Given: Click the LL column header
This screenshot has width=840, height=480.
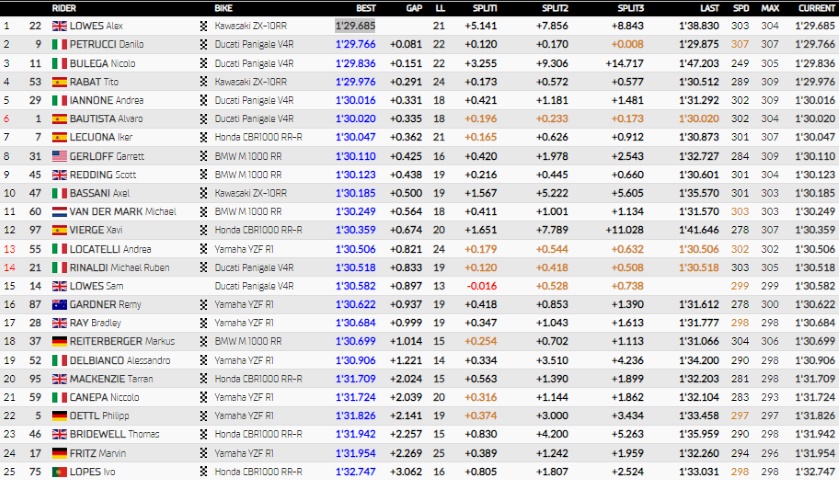Looking at the screenshot, I should (440, 8).
